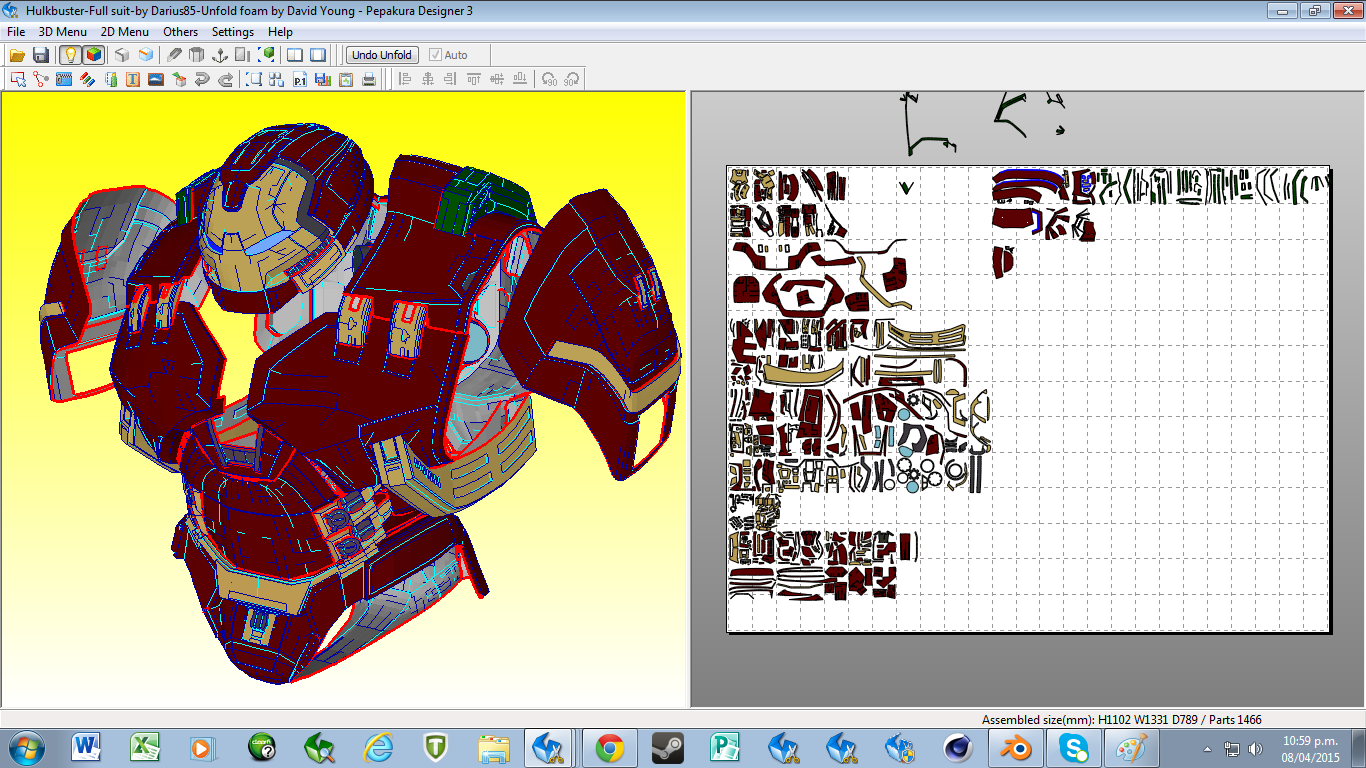The width and height of the screenshot is (1366, 768).
Task: Click the Undo Unfold button
Action: click(382, 55)
